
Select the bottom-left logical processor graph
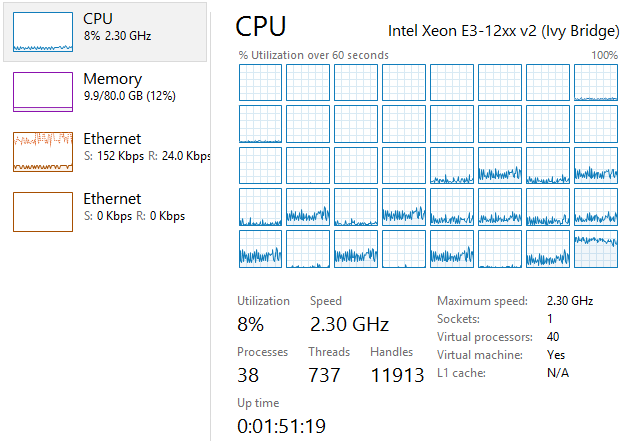260,249
